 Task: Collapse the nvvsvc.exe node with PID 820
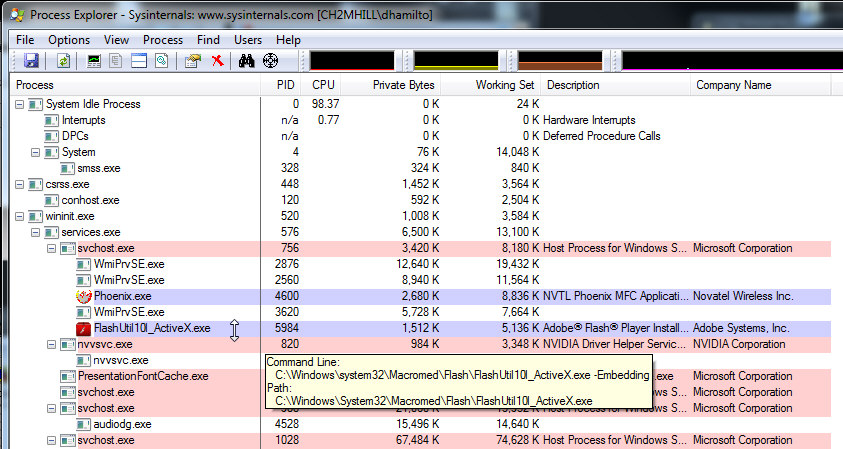(52, 345)
